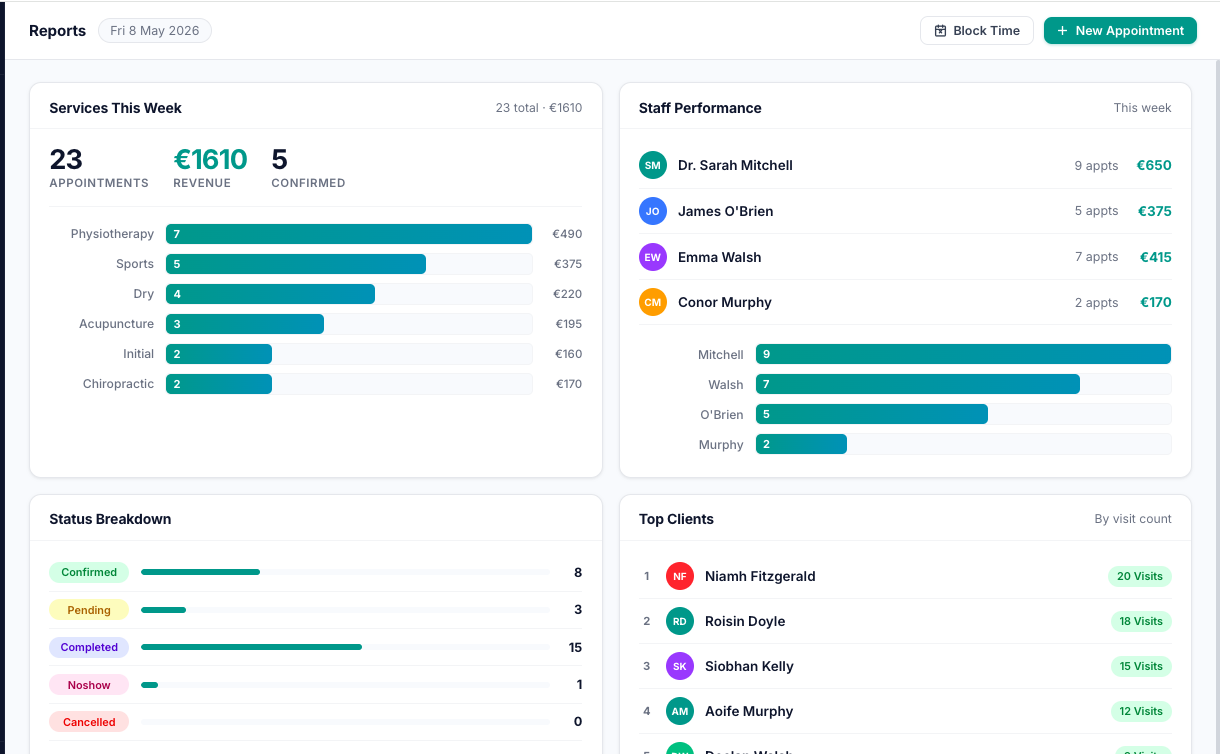Click the 20 Visits badge
The height and width of the screenshot is (754, 1220).
1140,576
